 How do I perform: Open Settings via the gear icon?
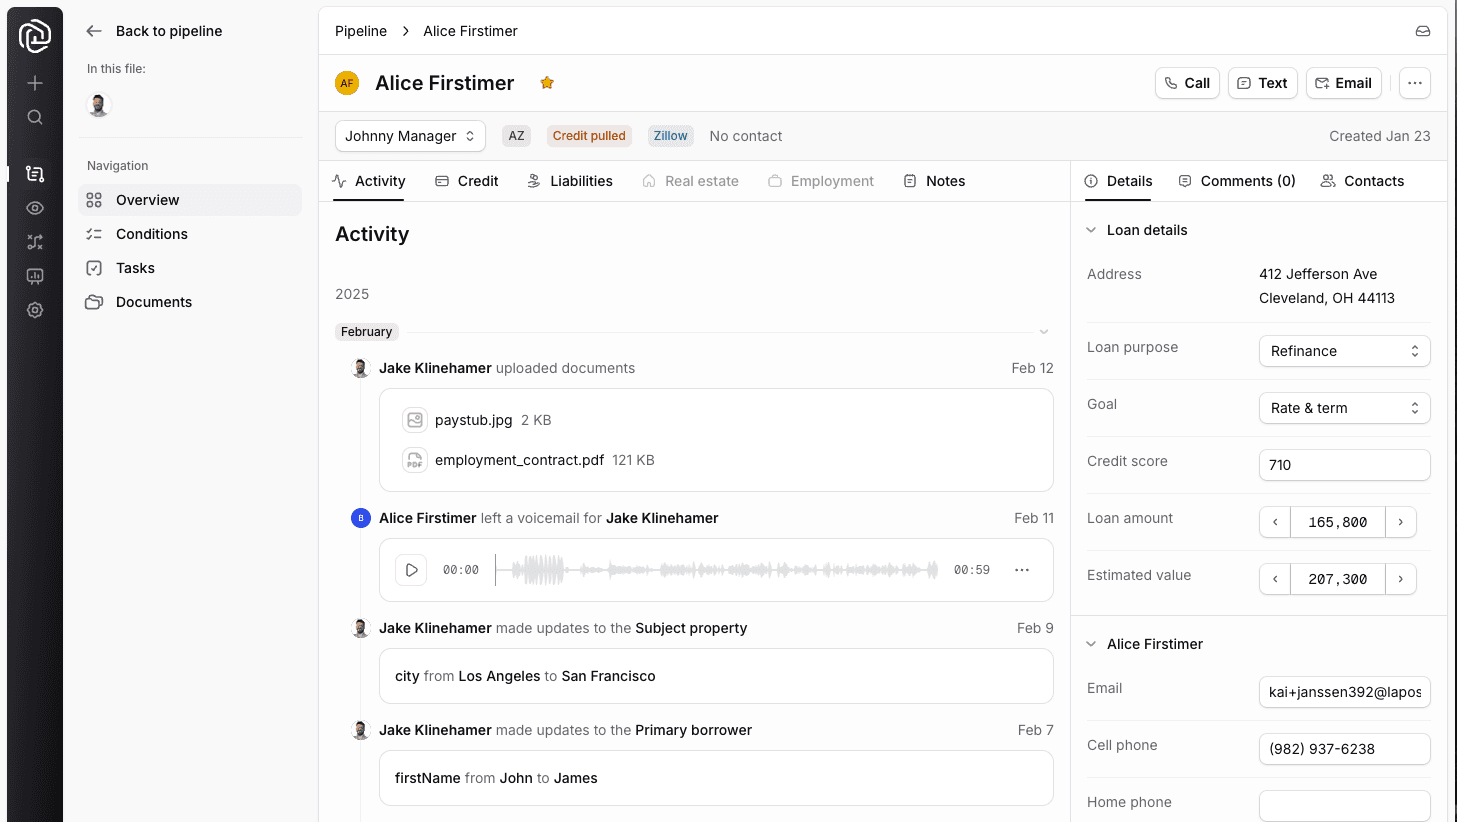pos(34,310)
